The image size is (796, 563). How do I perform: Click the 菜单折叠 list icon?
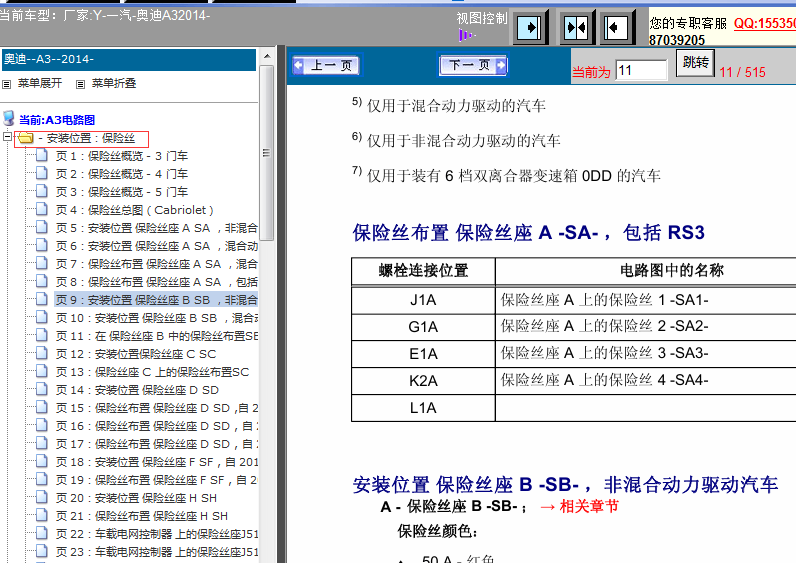pyautogui.click(x=80, y=84)
